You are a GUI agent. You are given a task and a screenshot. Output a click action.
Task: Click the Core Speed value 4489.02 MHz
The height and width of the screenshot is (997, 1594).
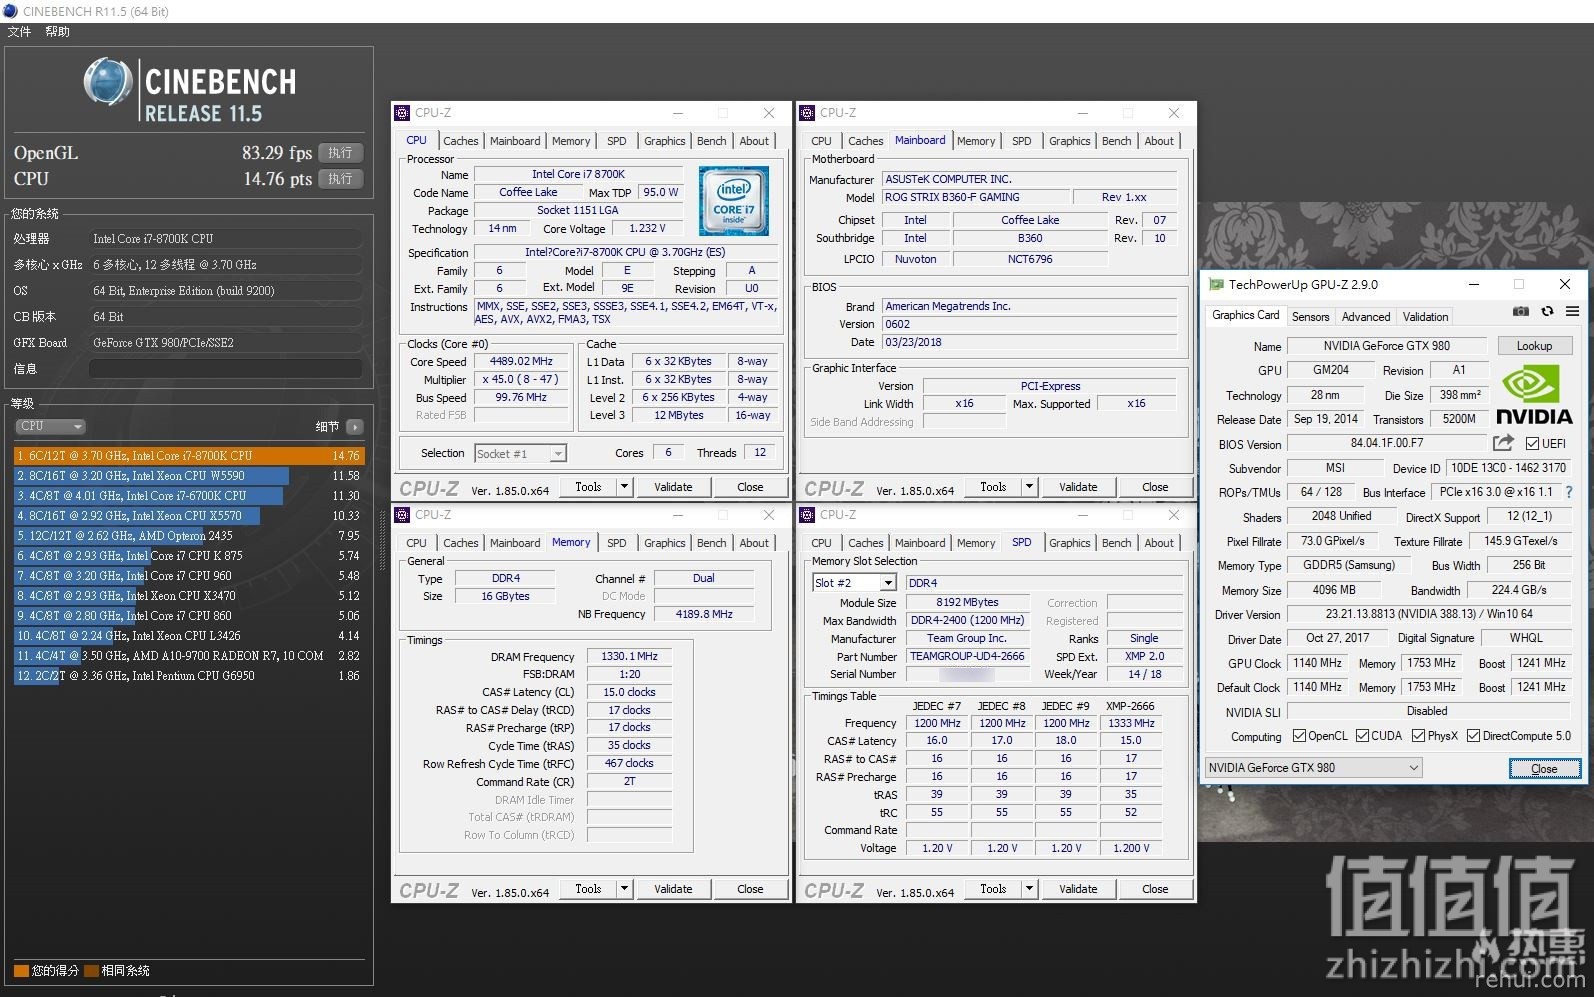[521, 362]
